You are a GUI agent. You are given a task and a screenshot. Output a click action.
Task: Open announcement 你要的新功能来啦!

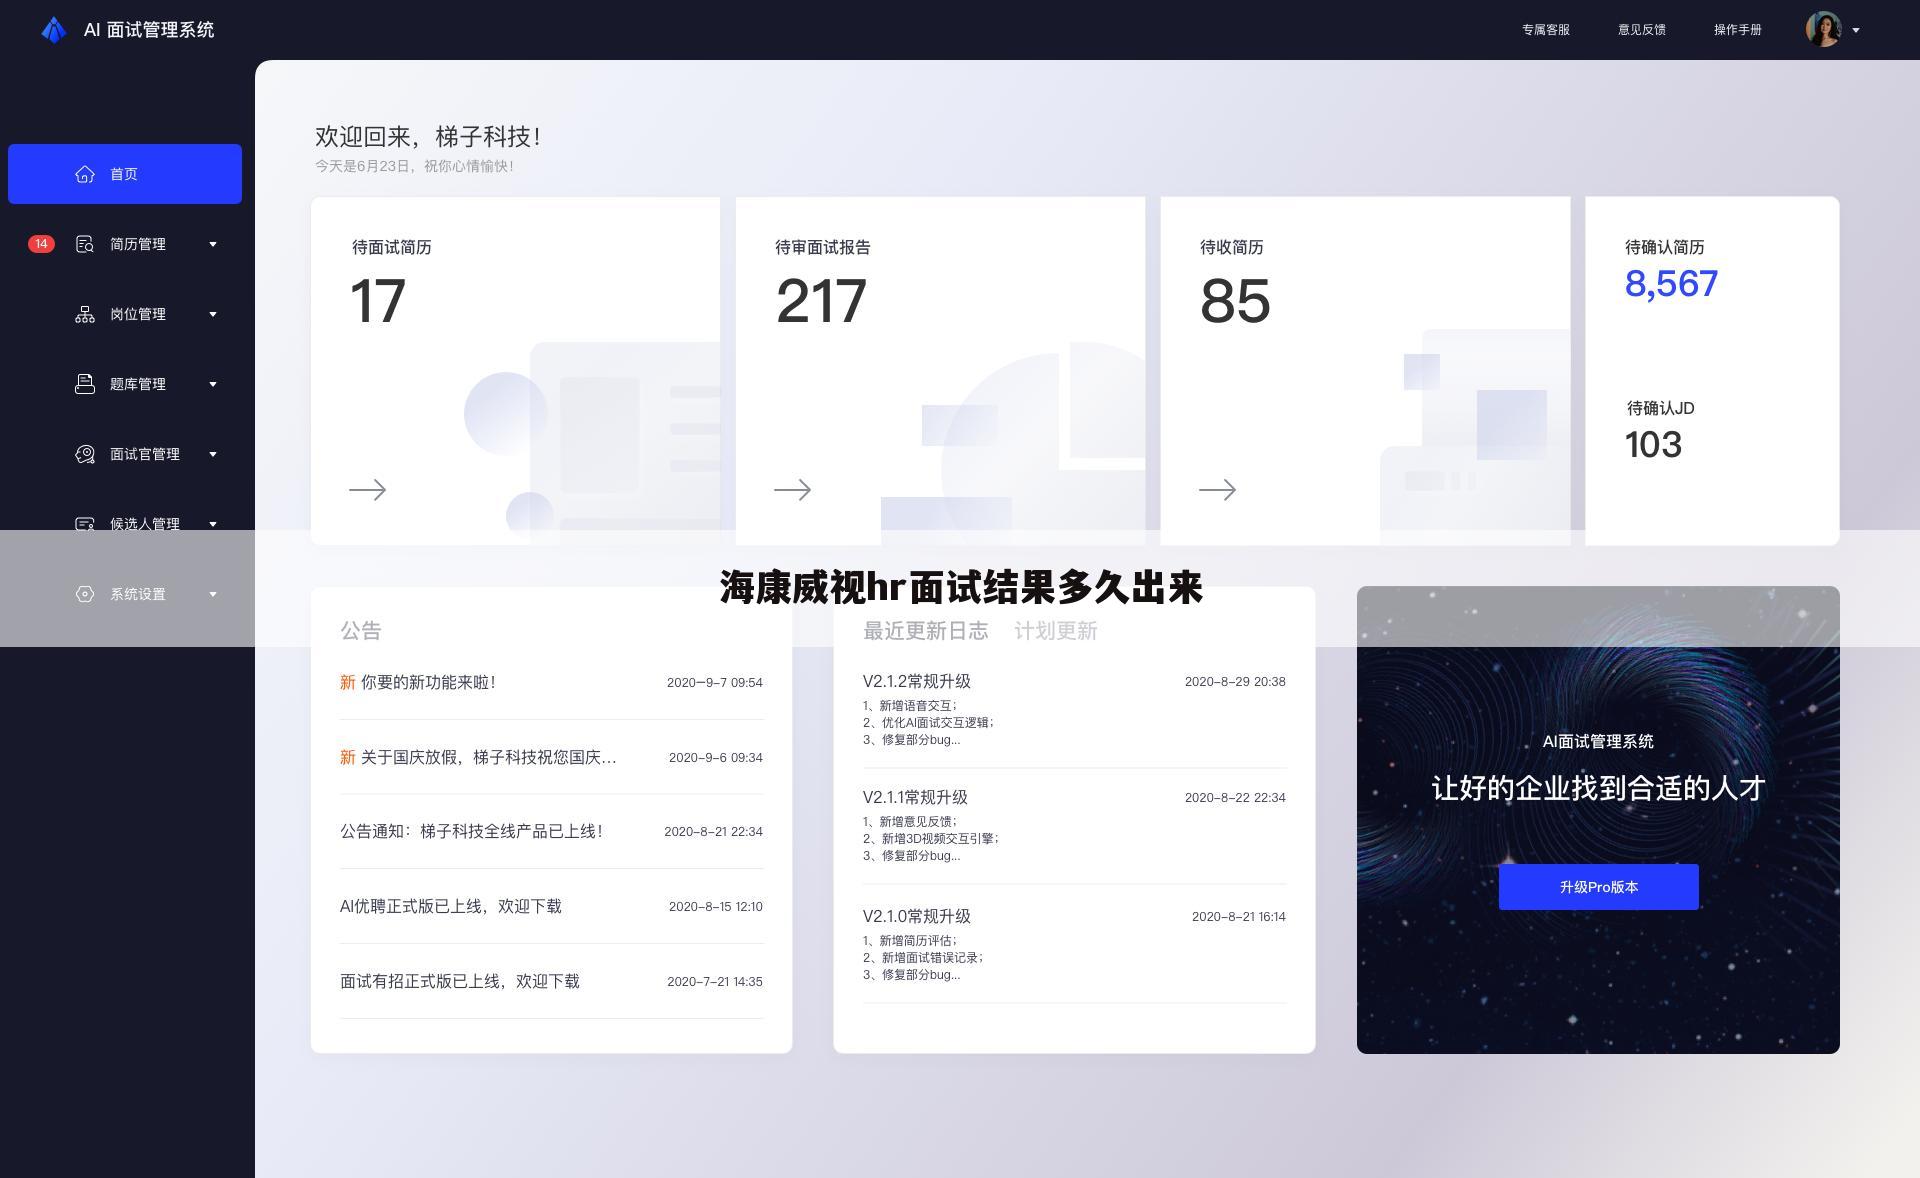428,682
